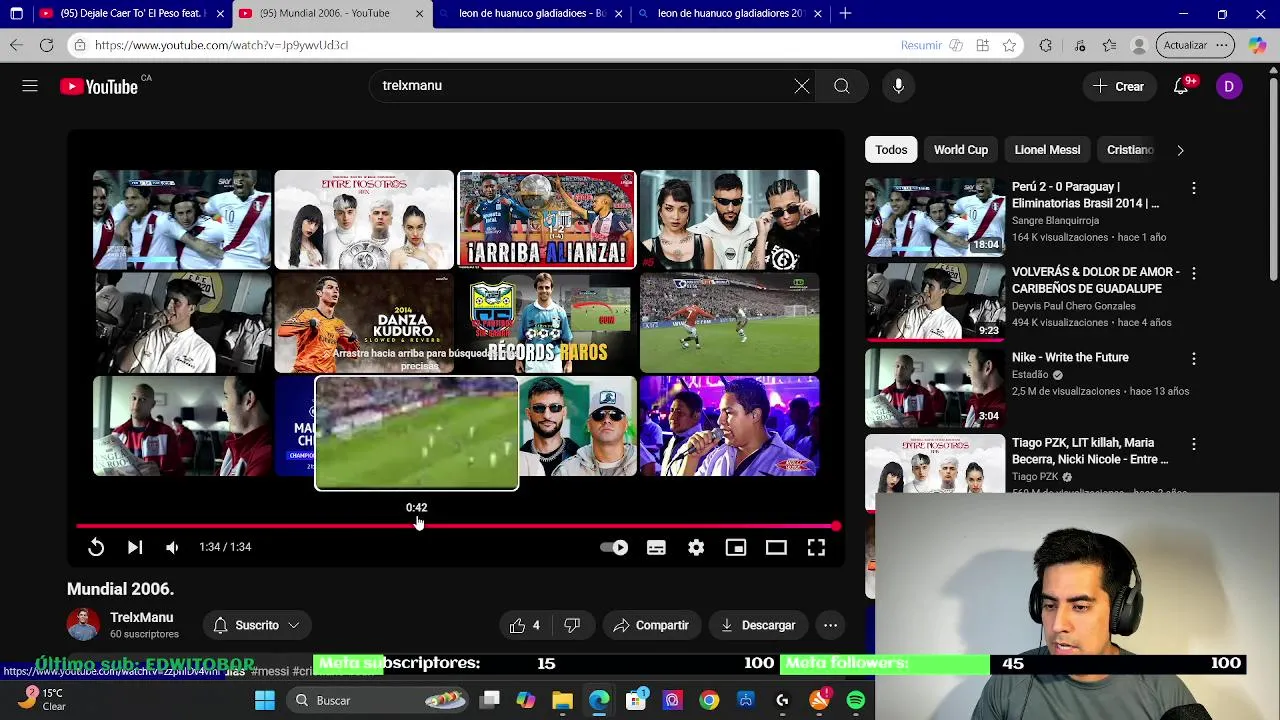Clear the search box with the X
This screenshot has height=720, width=1280.
click(x=802, y=86)
